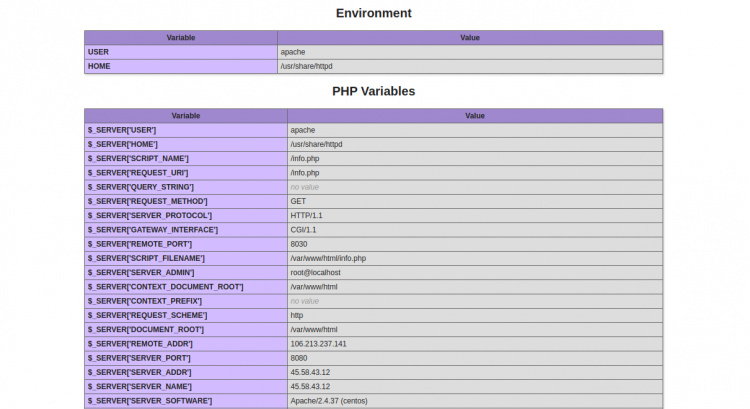This screenshot has height=409, width=750.
Task: Click the Environment section heading
Action: click(x=373, y=13)
